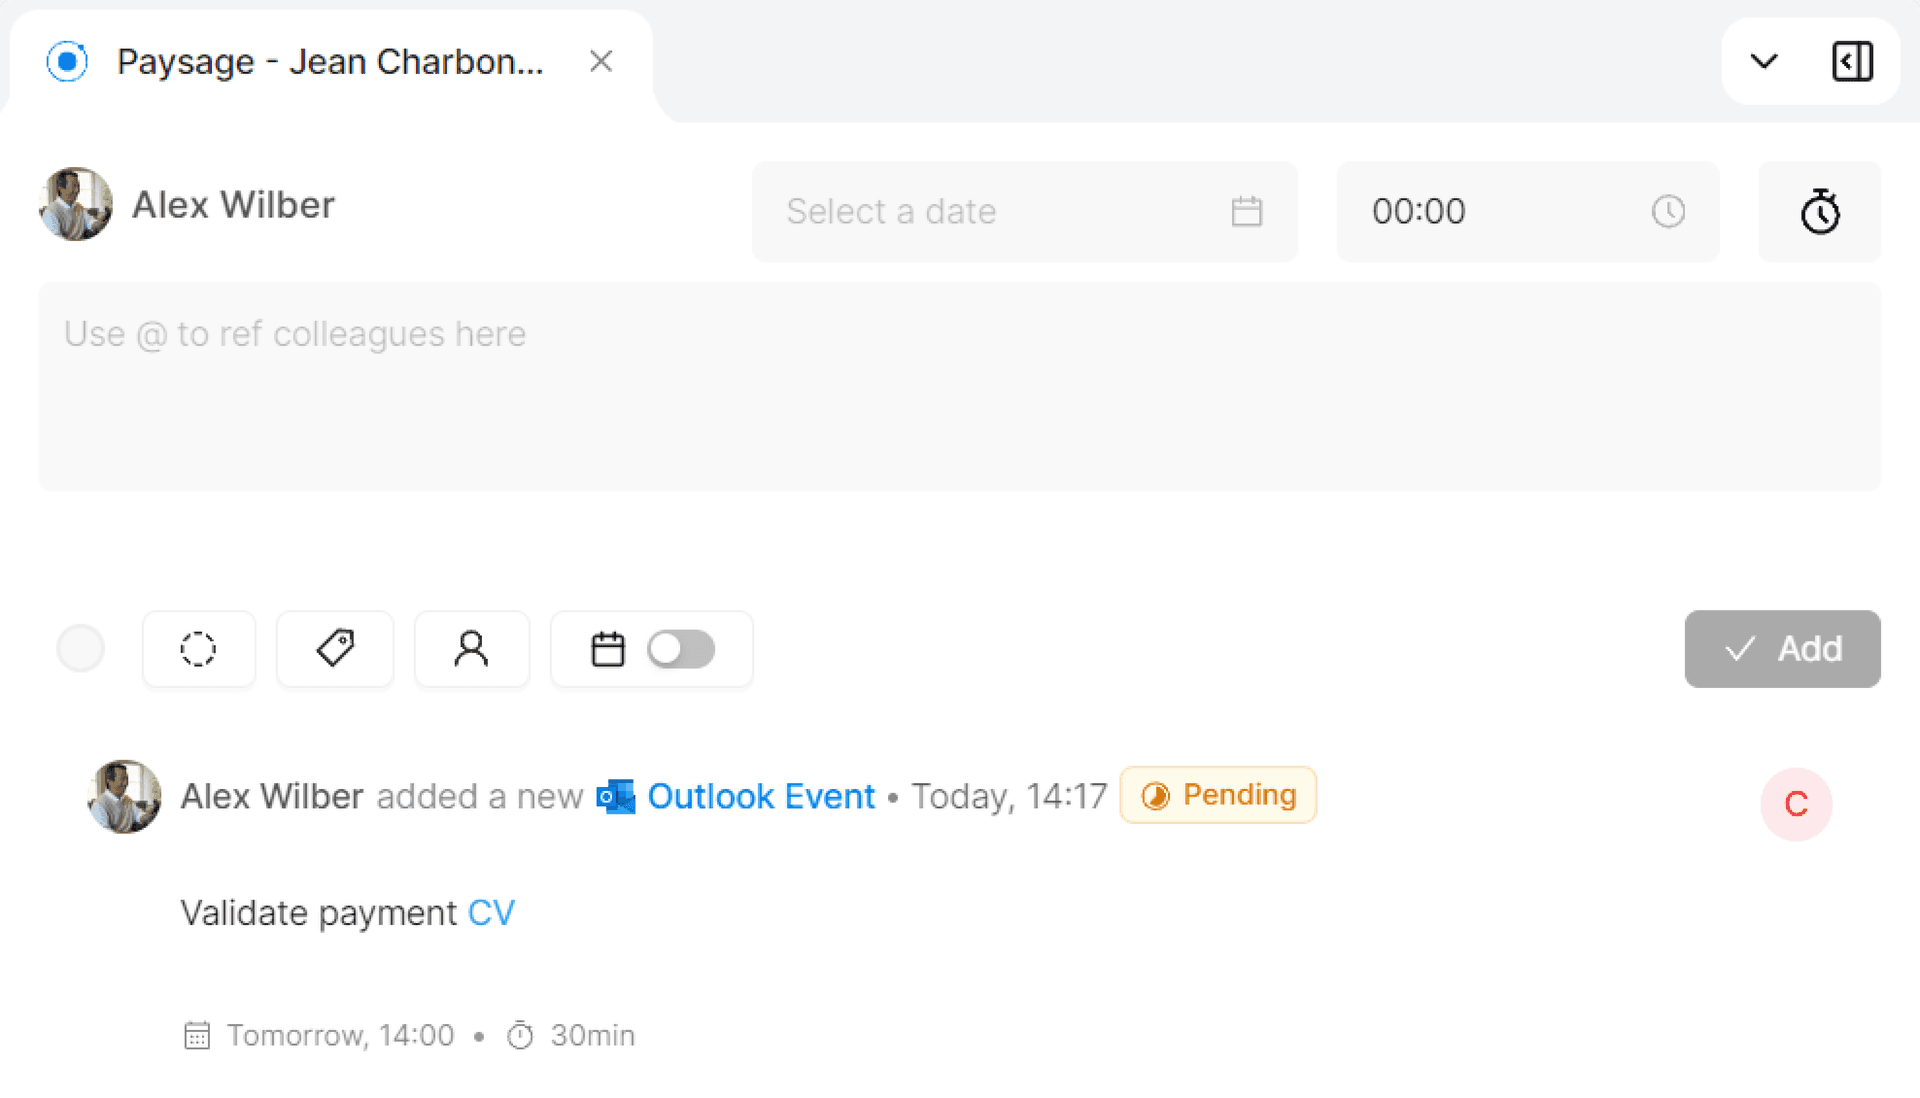Viewport: 1920px width, 1098px height.
Task: Select the round circle checkbox beside status
Action: (81, 649)
